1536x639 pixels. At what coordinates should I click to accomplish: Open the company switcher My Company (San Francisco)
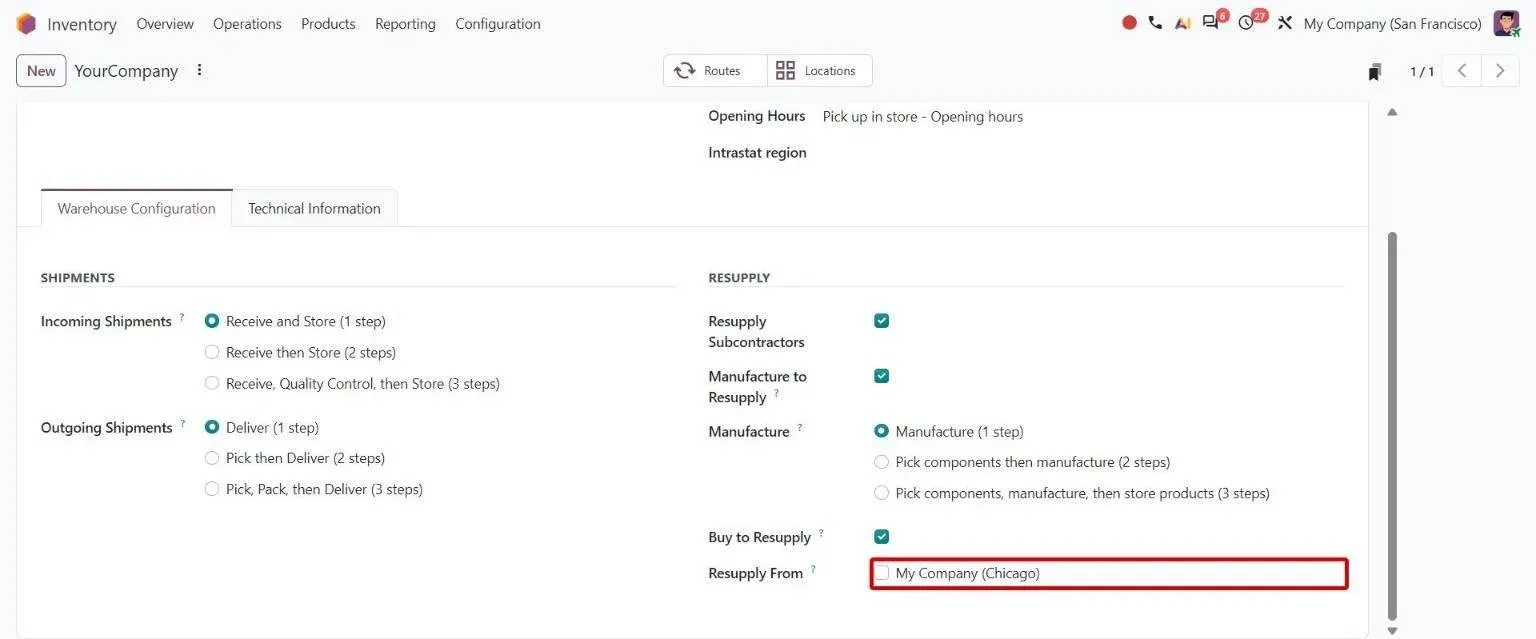[1392, 23]
